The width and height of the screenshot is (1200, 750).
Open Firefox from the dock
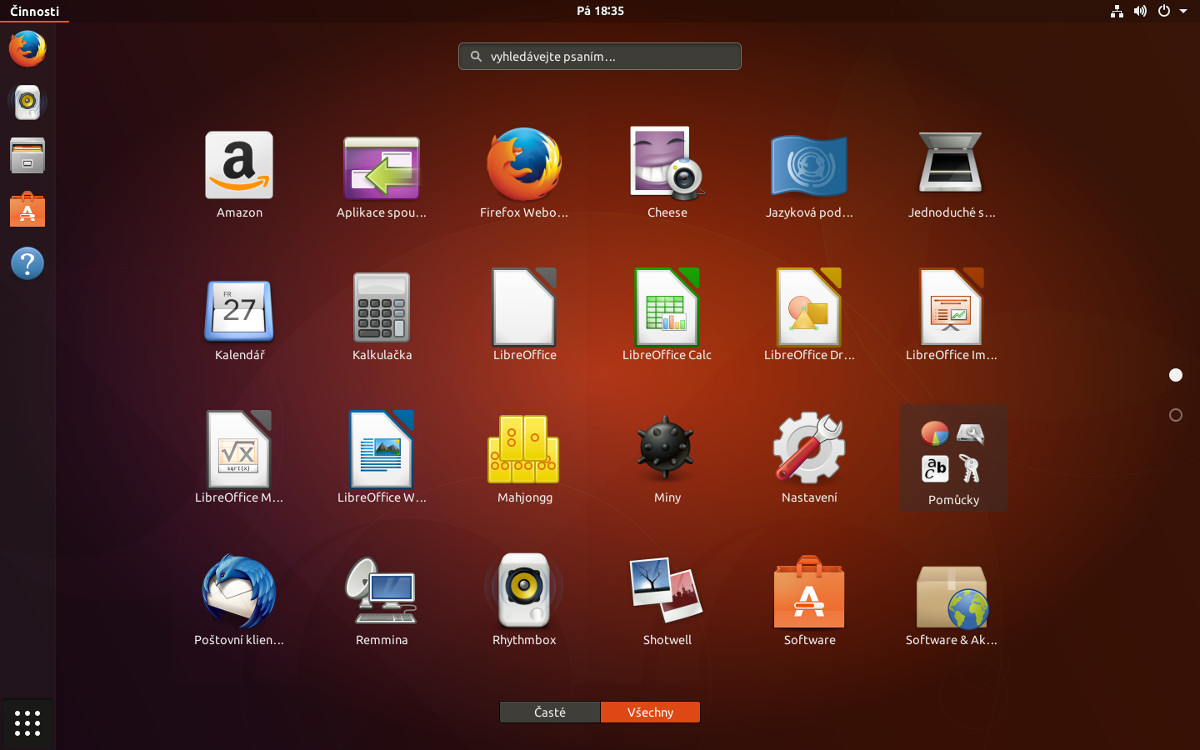(x=27, y=48)
